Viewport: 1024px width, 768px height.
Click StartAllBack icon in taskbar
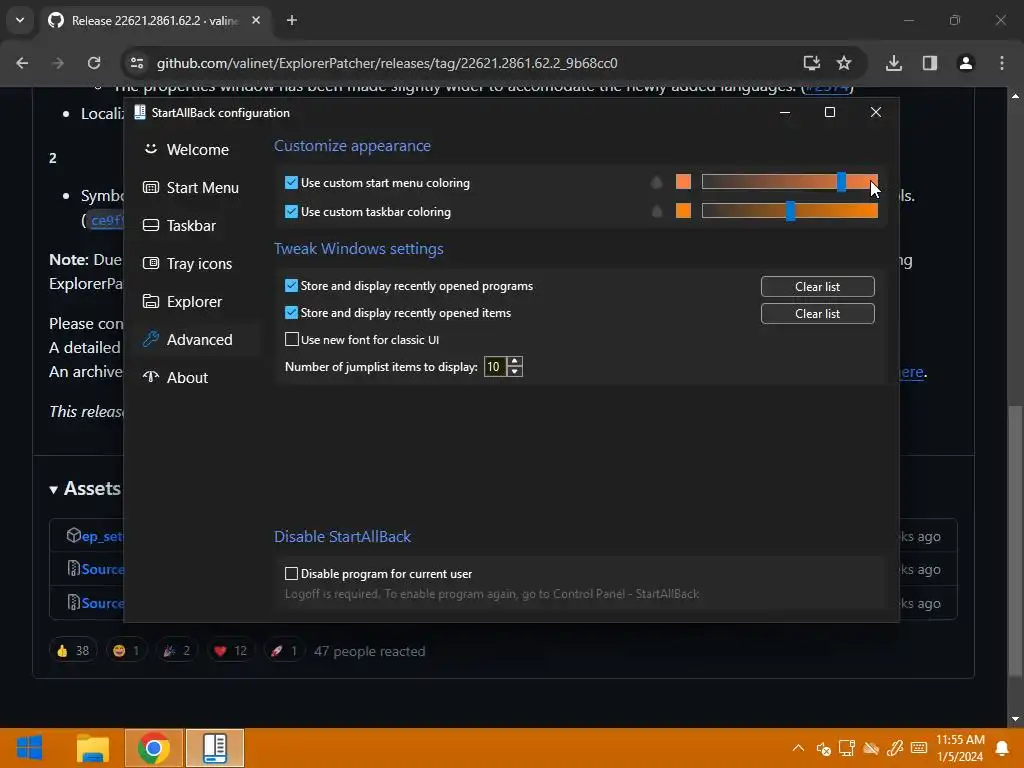pyautogui.click(x=215, y=748)
